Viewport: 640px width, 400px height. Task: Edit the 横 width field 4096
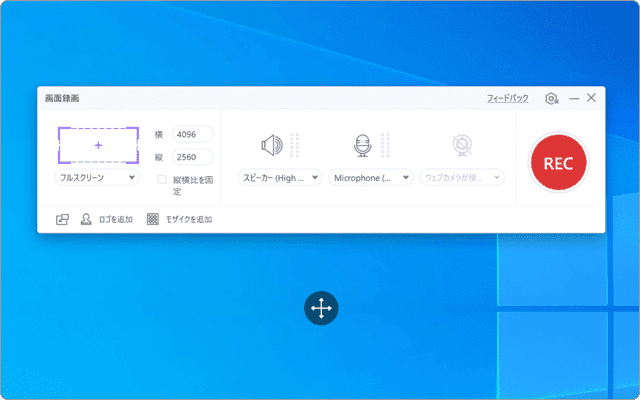(x=193, y=134)
